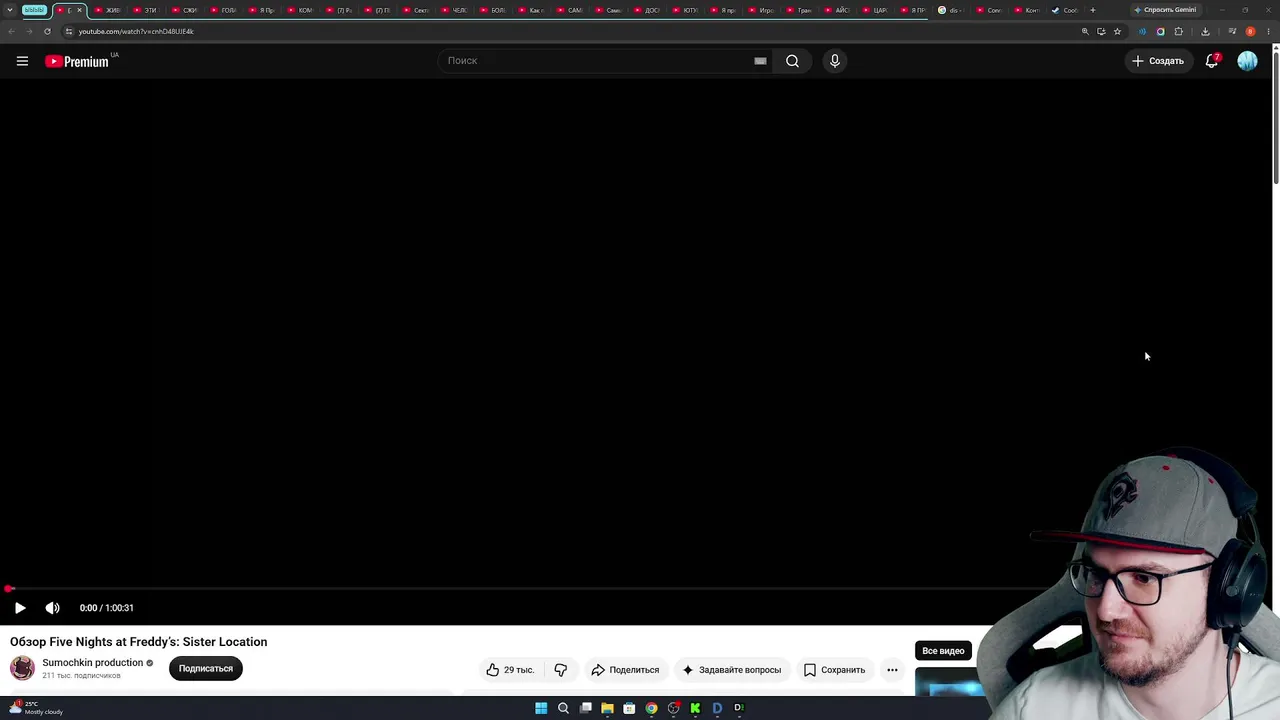Open Sumochkin production channel avatar
Screen dimensions: 1280x720
[x=22, y=668]
